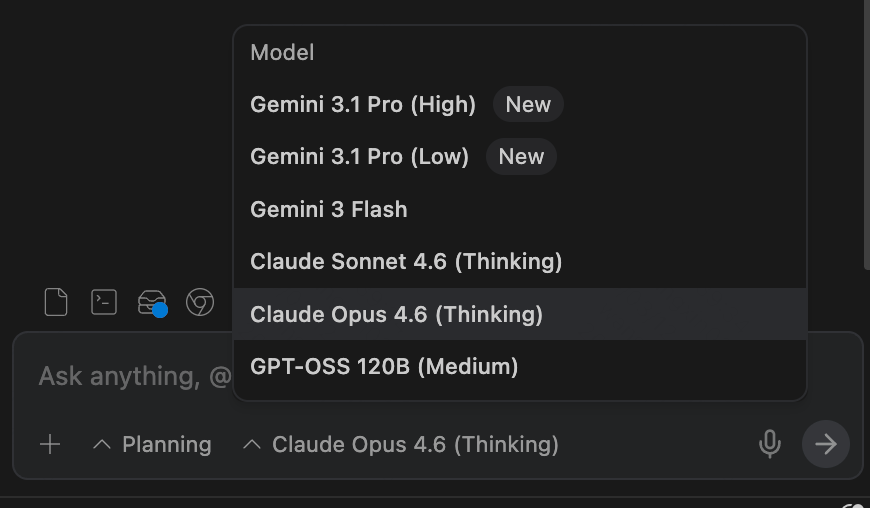This screenshot has height=508, width=870.
Task: Click the New badge beside Gemini High
Action: tap(528, 104)
